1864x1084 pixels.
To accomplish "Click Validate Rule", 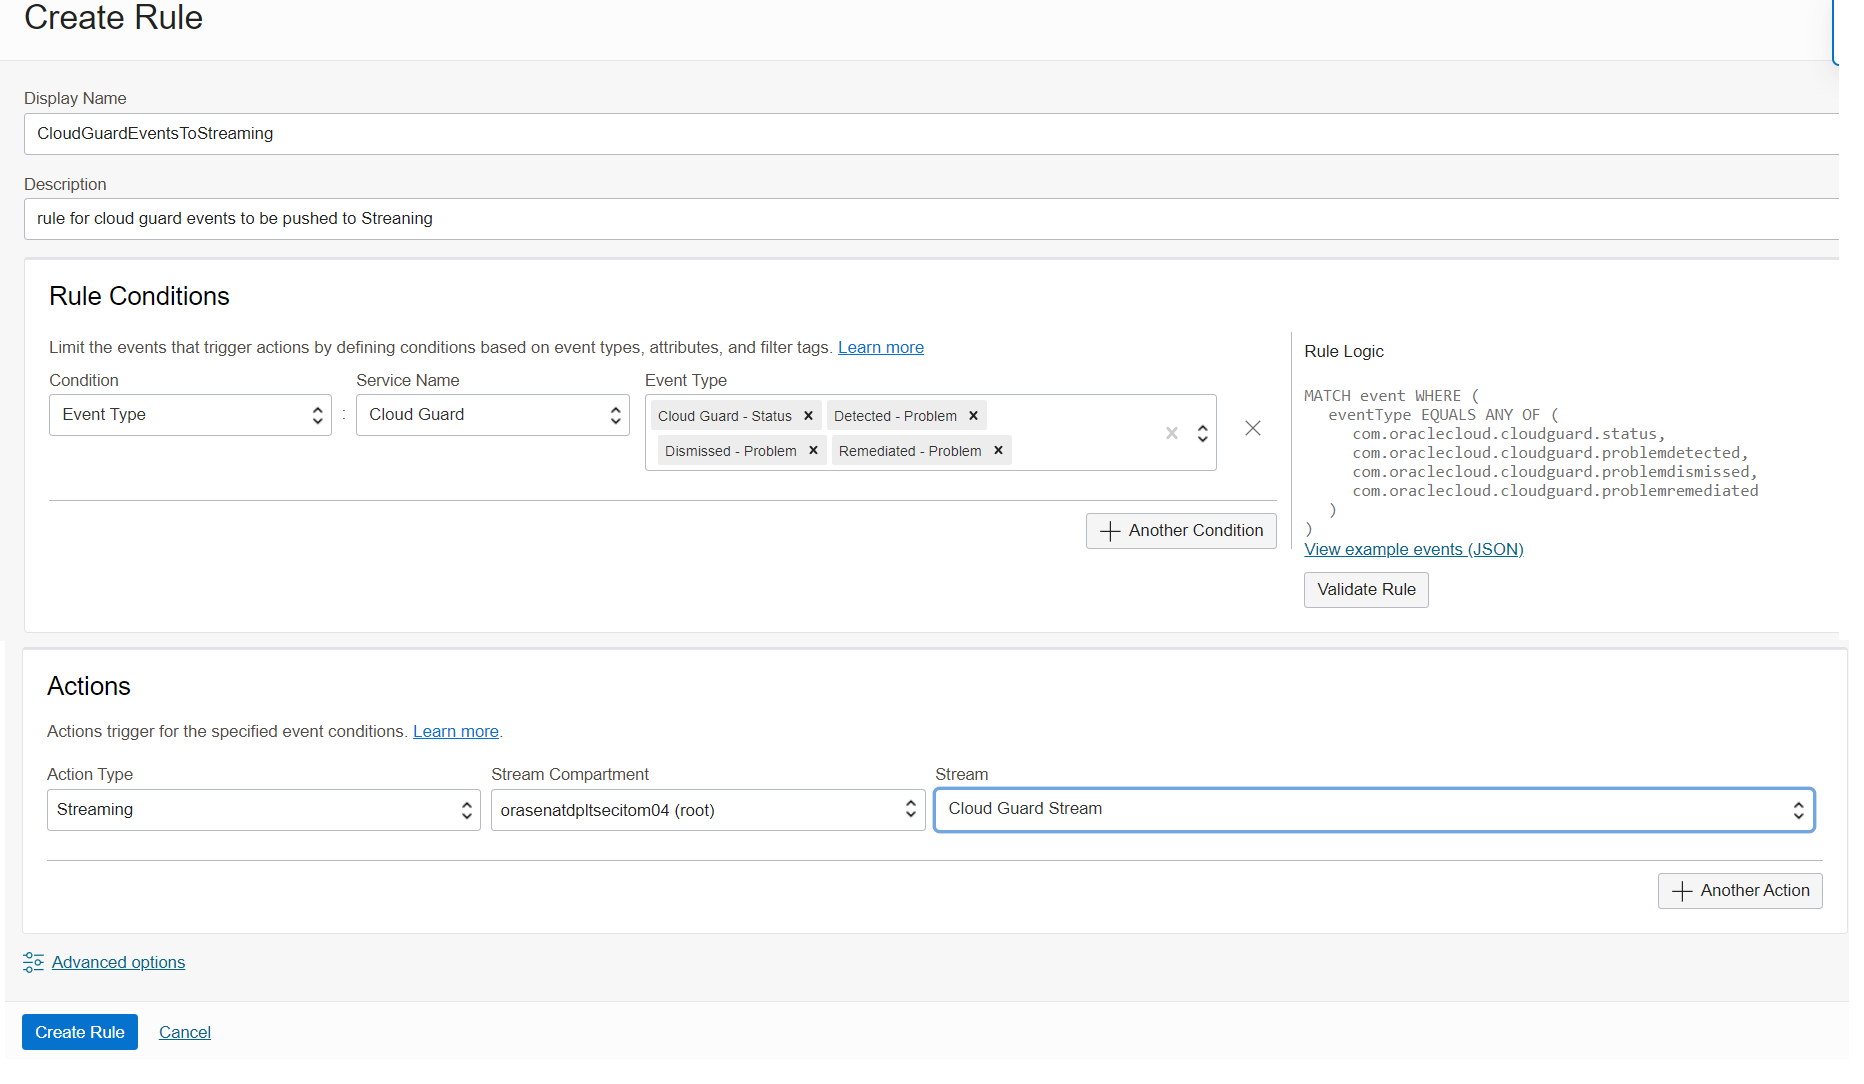I will click(1365, 589).
